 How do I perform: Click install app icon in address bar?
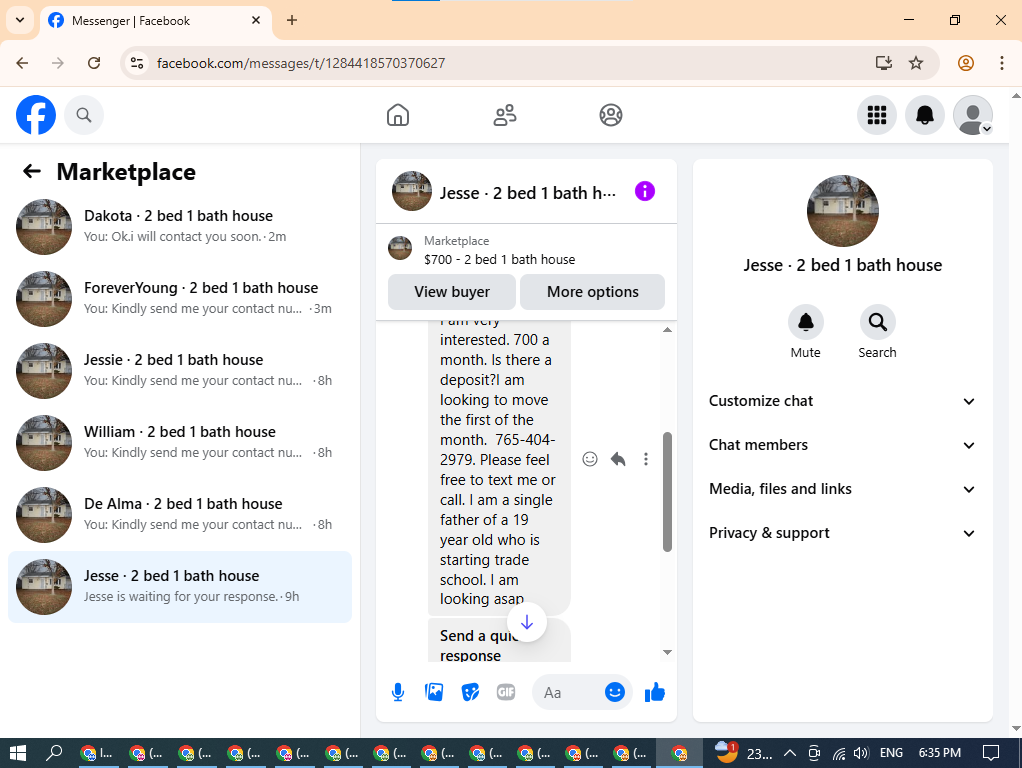click(884, 63)
